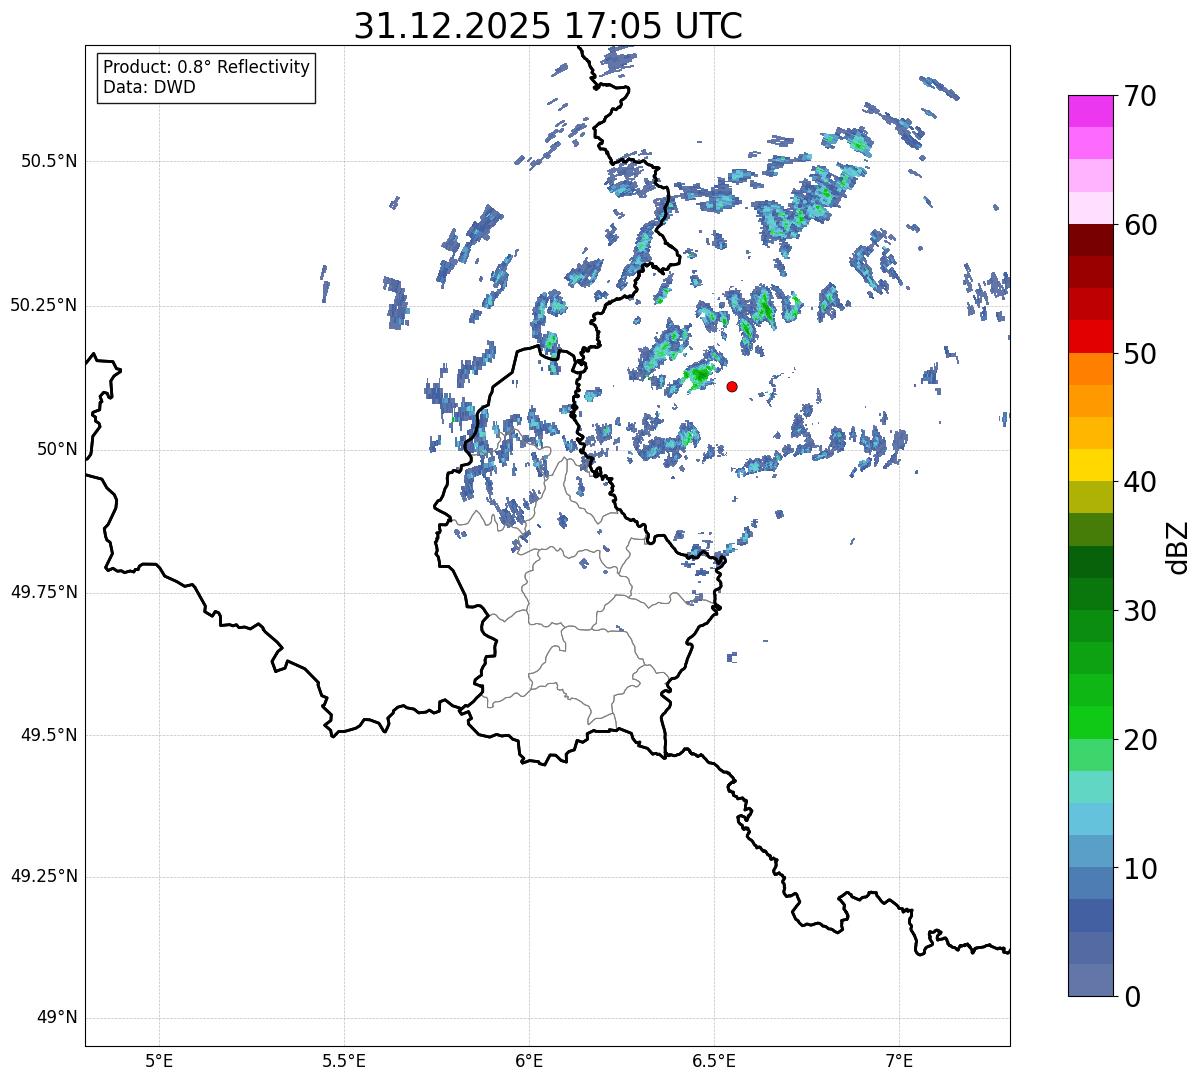1202x1081 pixels.
Task: Click the "50°N" latitude label
Action: click(x=57, y=449)
